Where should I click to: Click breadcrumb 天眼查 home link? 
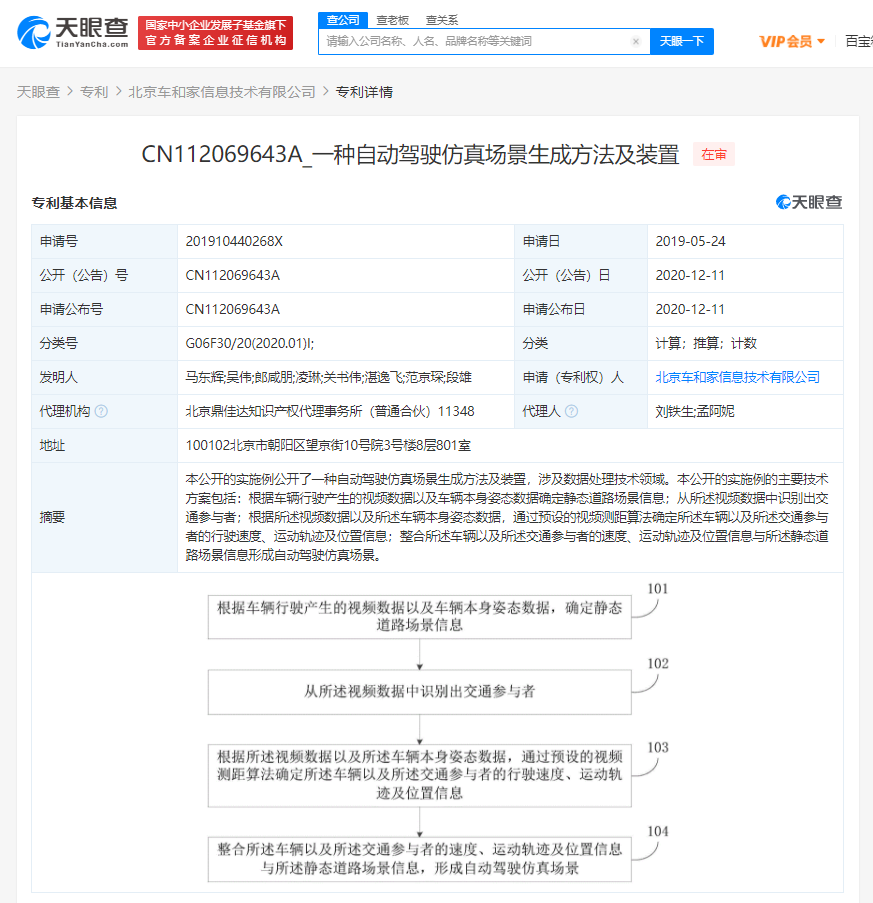point(36,91)
